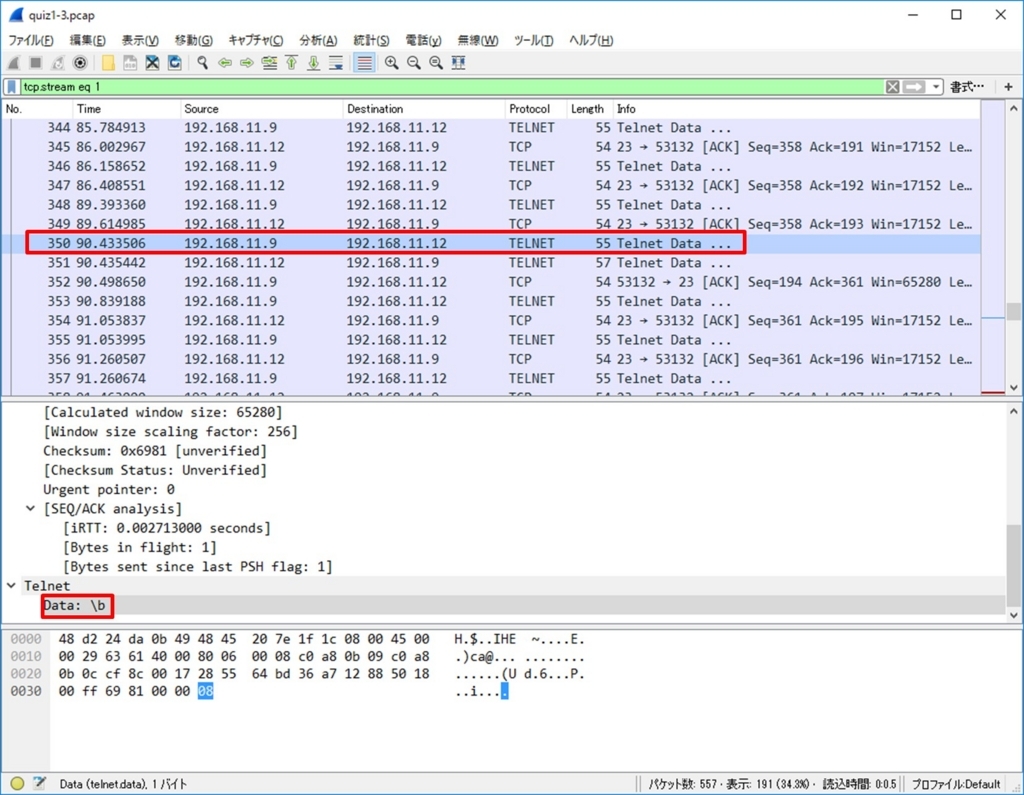Open the ヘルプ(H) menu

[x=590, y=41]
